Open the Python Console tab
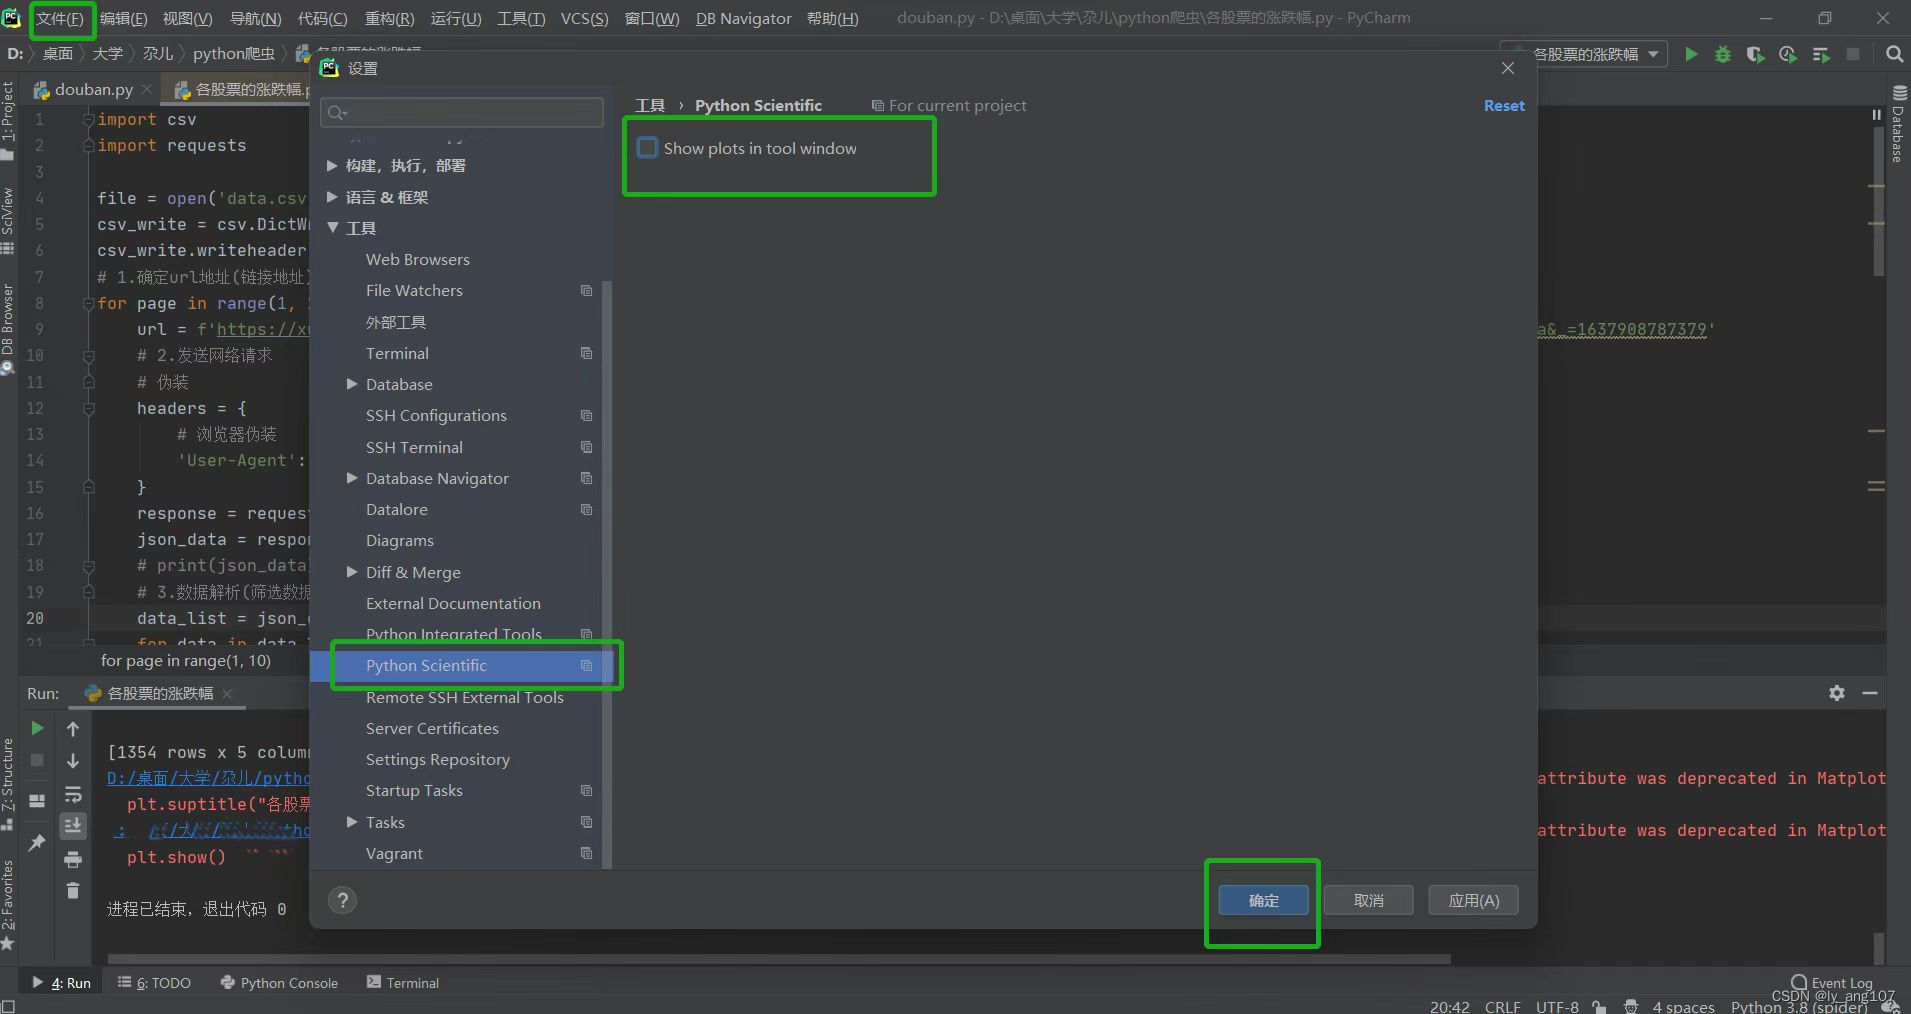The height and width of the screenshot is (1014, 1911). (x=279, y=982)
